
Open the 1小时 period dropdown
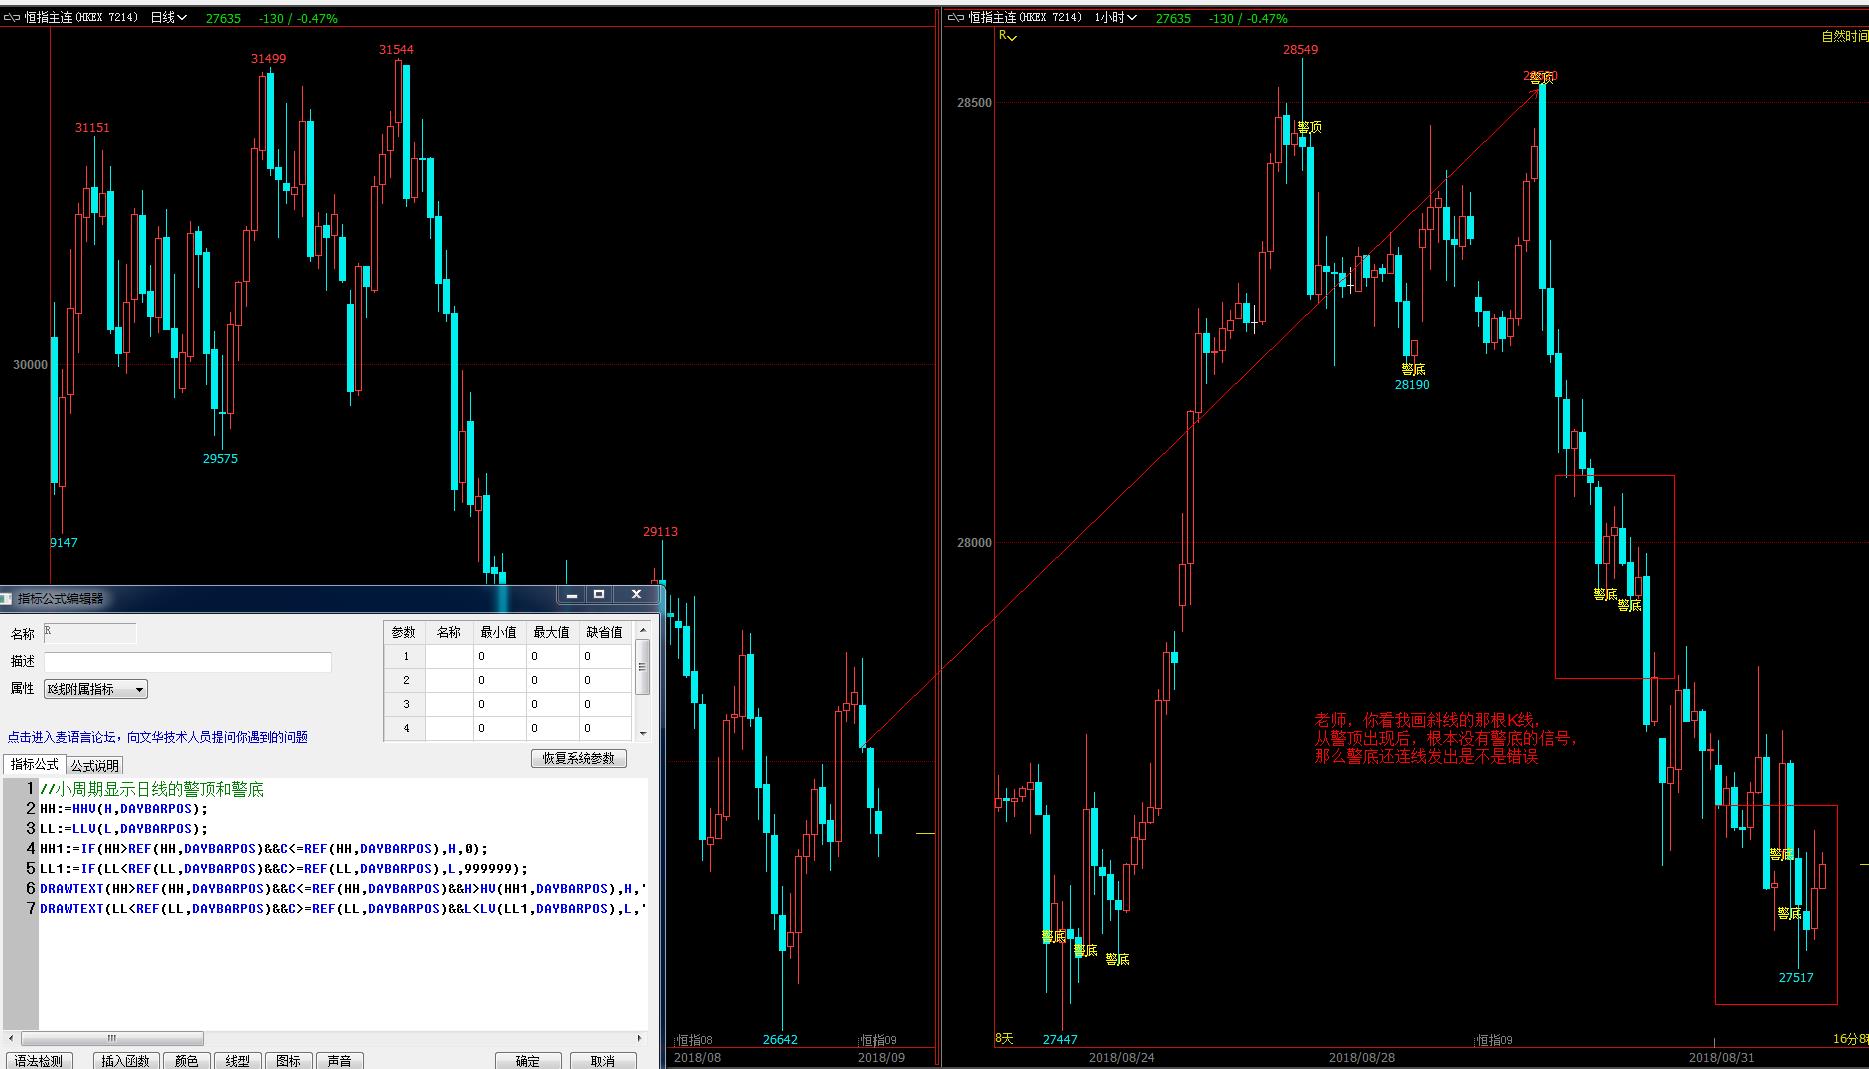[x=1114, y=17]
